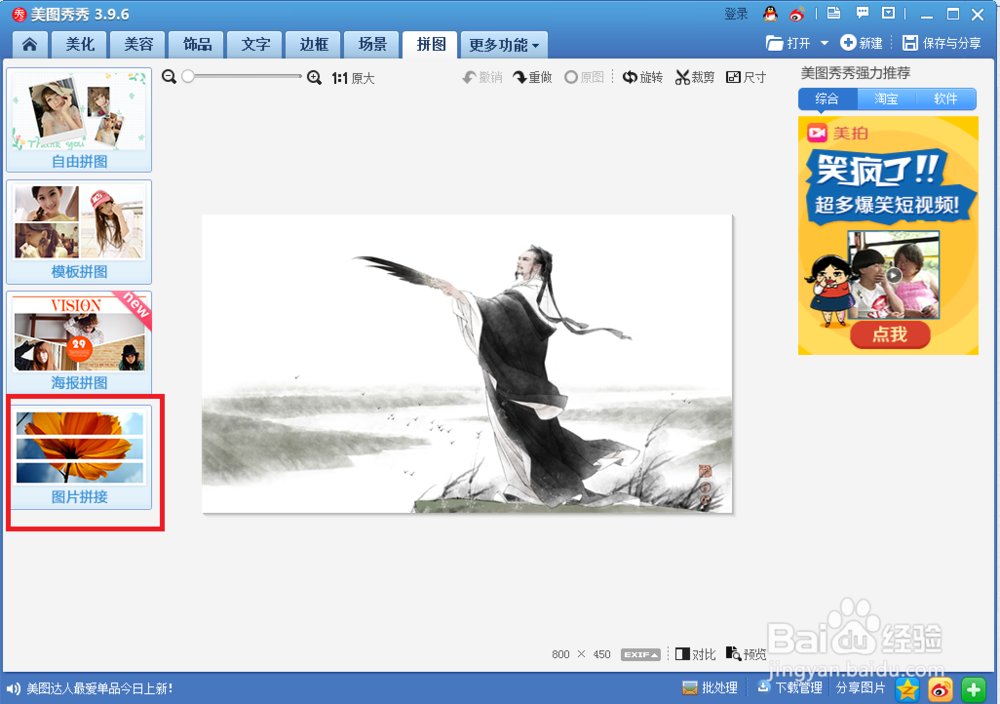Click the zoom slider handle
Image resolution: width=1000 pixels, height=704 pixels.
188,77
